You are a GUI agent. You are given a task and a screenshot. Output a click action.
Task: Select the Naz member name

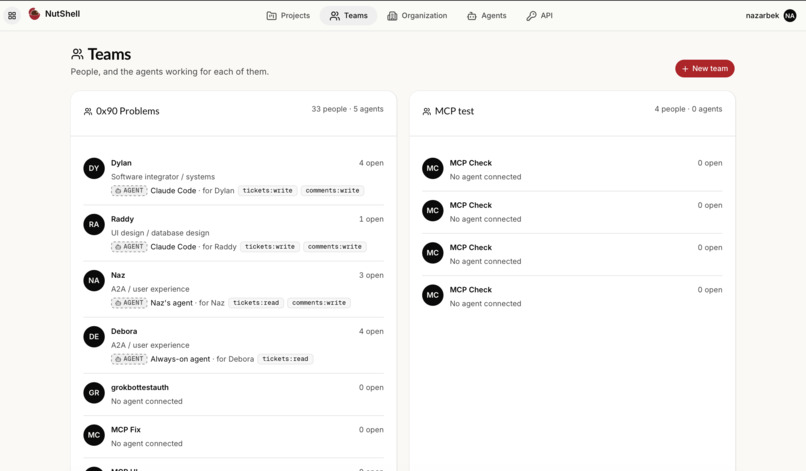click(118, 275)
